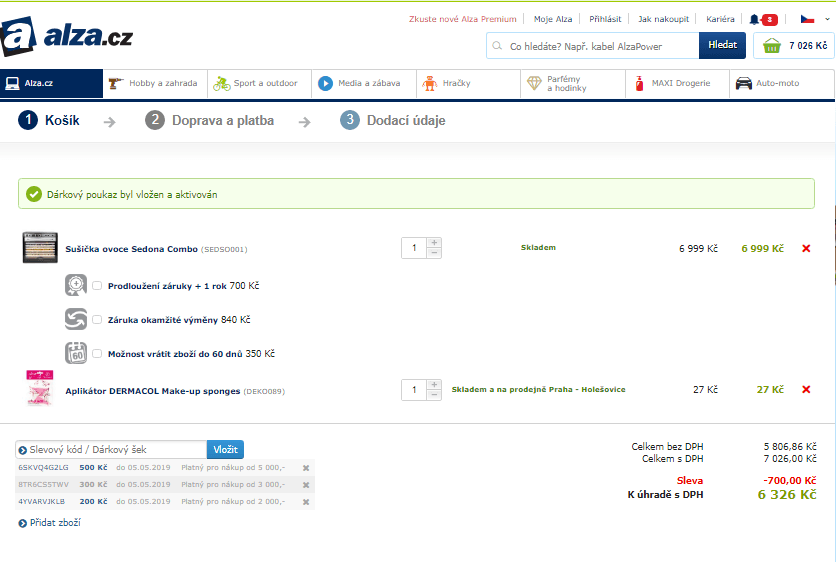Open Aplikátor DERMACOL Make-up sponges link
The height and width of the screenshot is (562, 836).
coord(153,391)
